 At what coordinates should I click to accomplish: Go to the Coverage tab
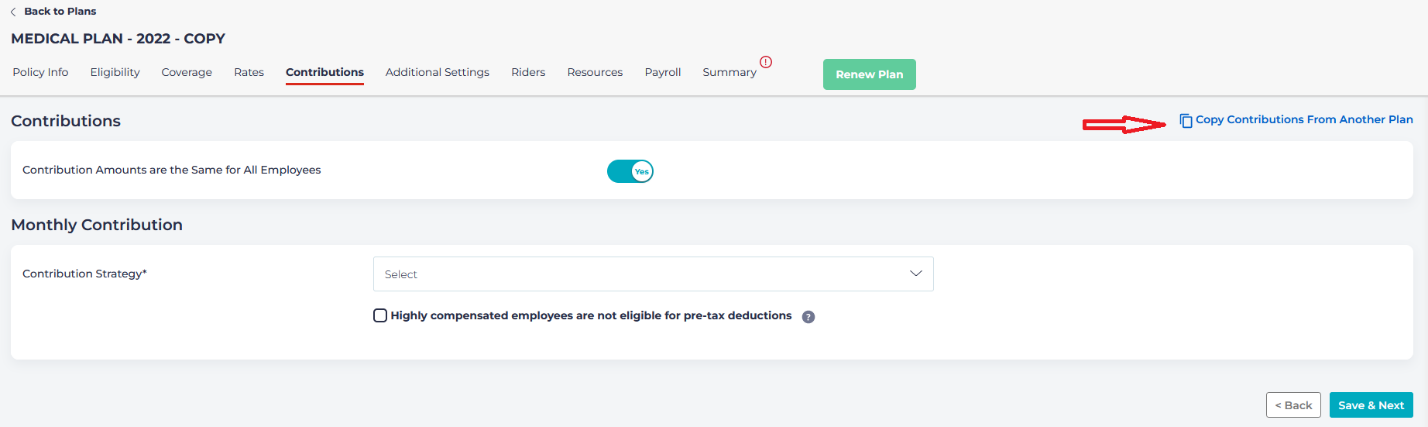coord(187,72)
